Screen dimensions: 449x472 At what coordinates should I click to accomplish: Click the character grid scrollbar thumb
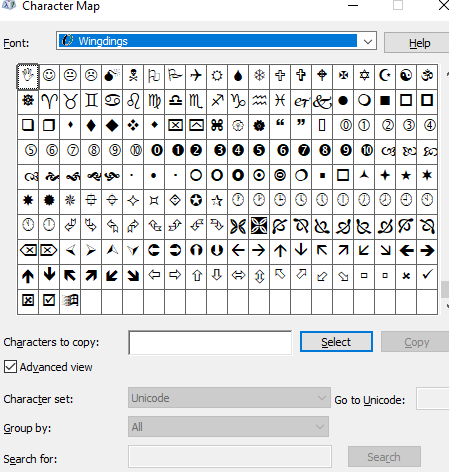pyautogui.click(x=445, y=290)
